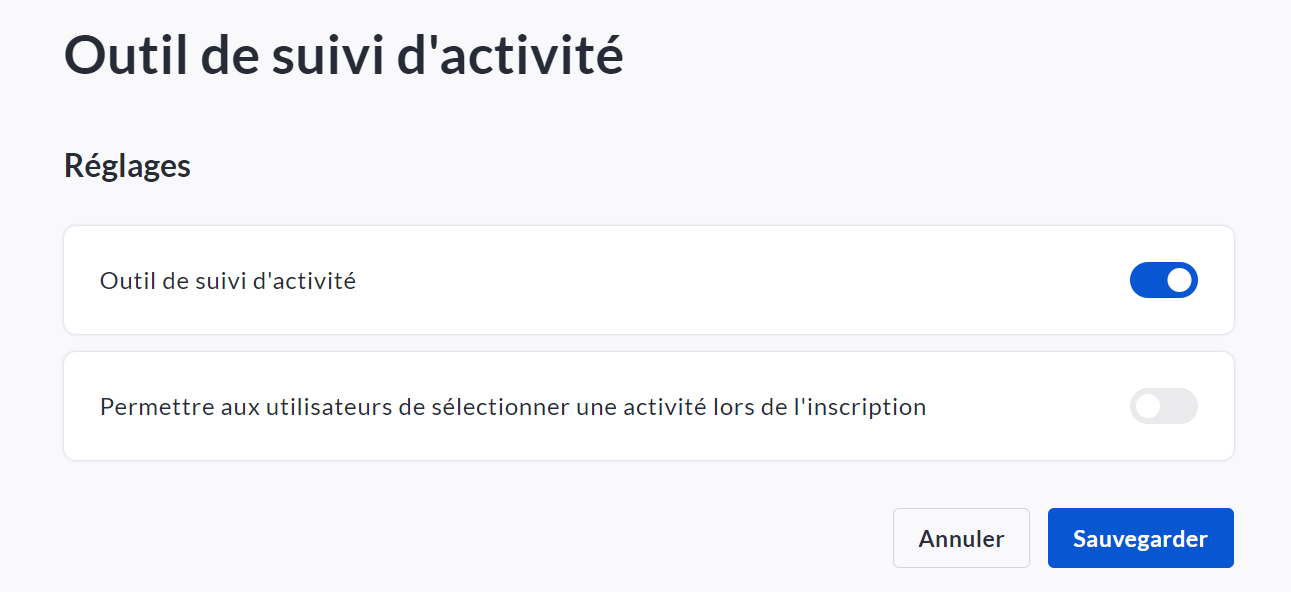
Task: Click the white knob of the grey switch
Action: [x=1148, y=406]
